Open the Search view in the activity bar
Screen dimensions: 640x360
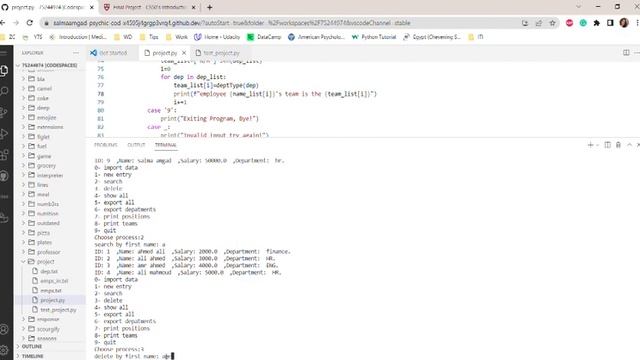4,91
